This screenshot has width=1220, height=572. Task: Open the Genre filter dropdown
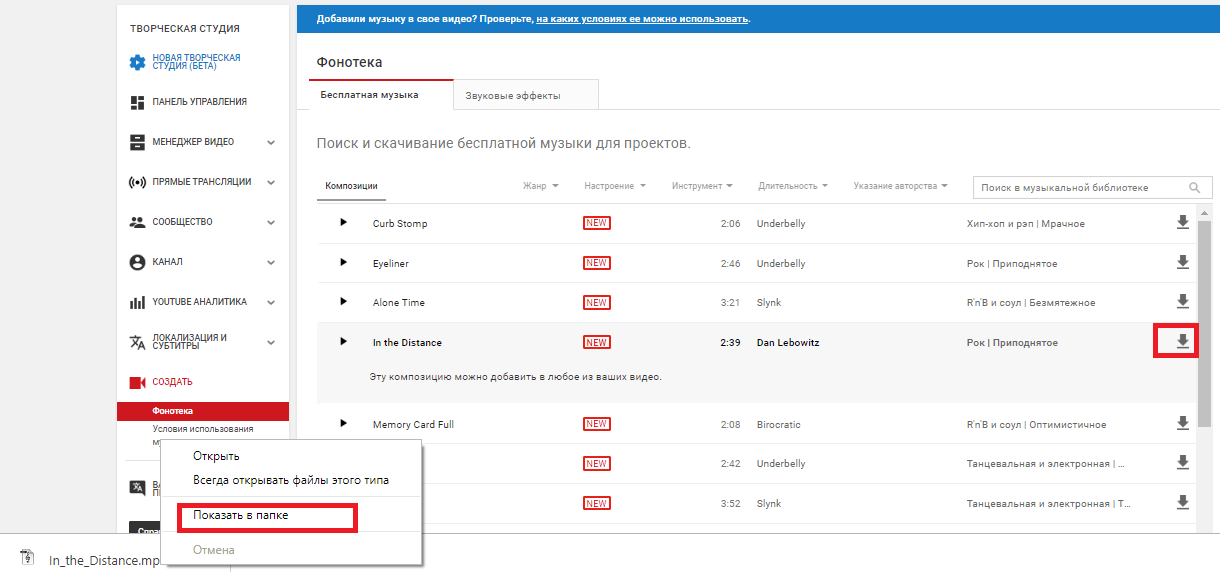point(540,186)
